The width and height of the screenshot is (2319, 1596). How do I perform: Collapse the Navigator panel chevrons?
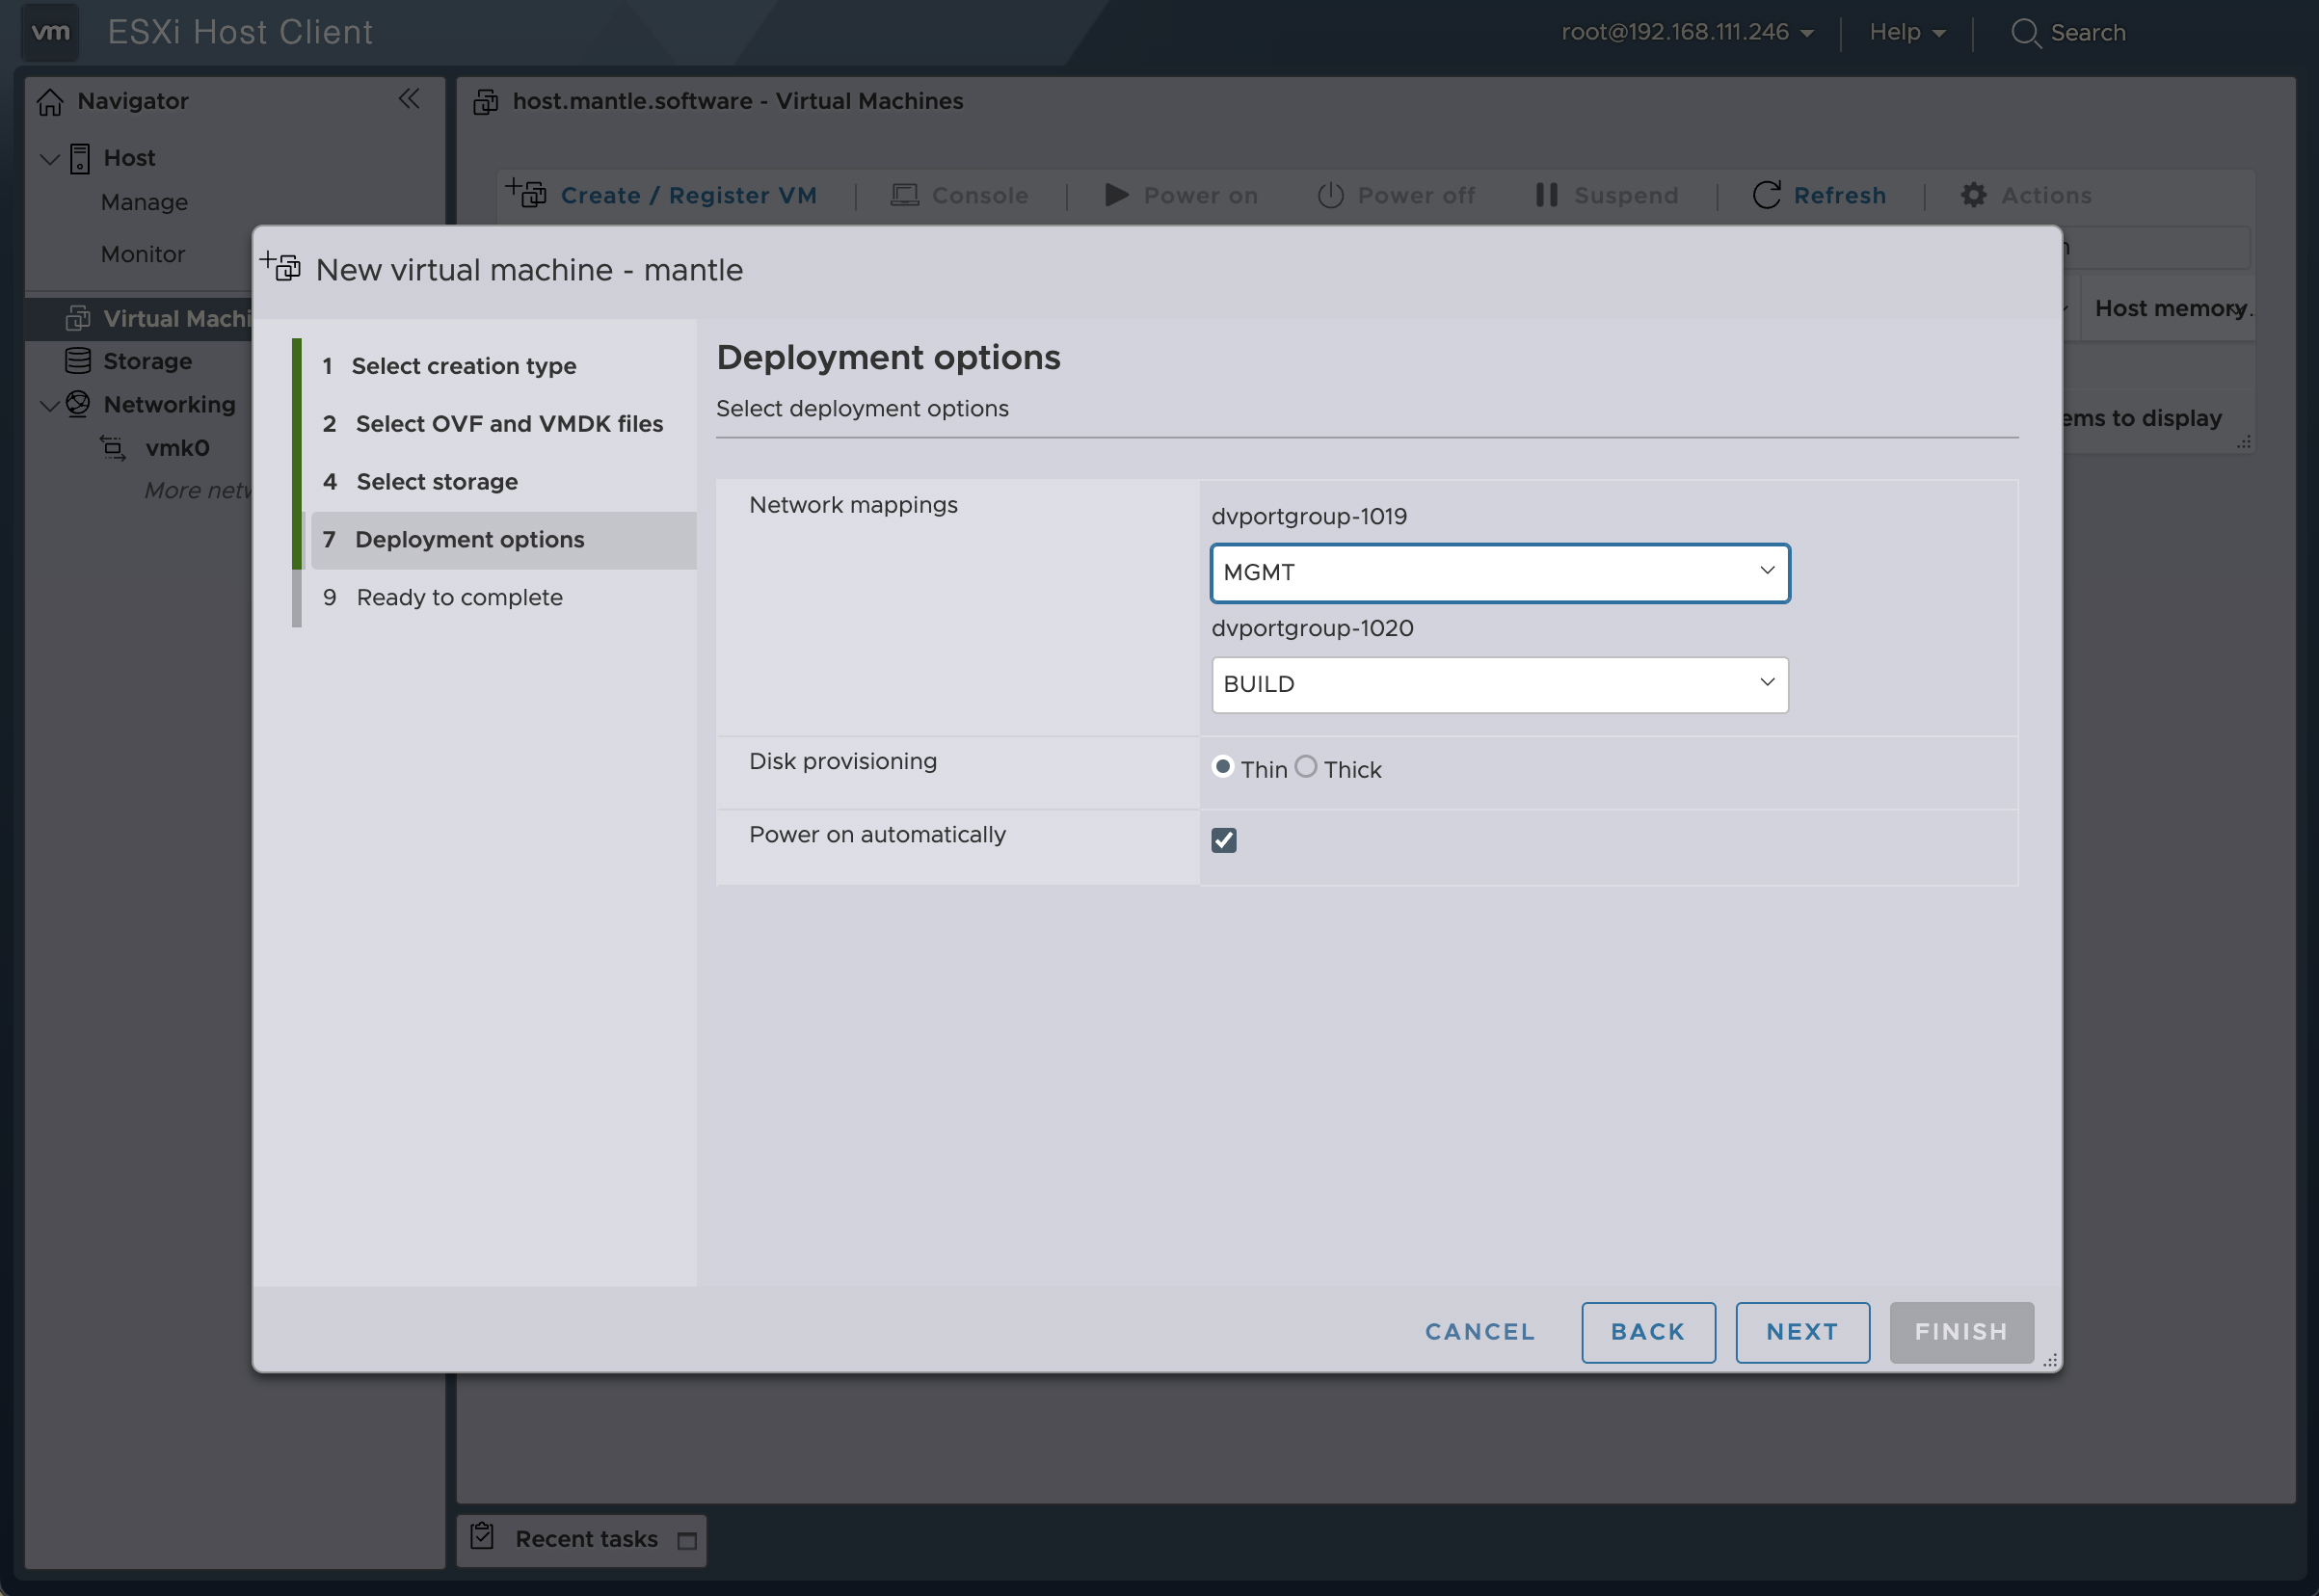[x=408, y=99]
